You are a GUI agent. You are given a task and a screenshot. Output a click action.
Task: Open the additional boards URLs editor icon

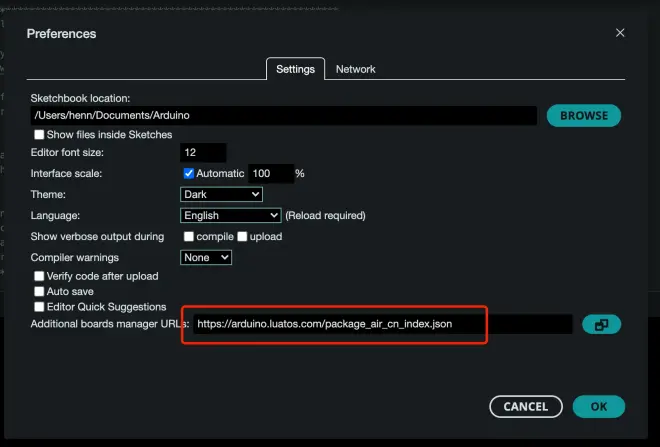coord(601,324)
